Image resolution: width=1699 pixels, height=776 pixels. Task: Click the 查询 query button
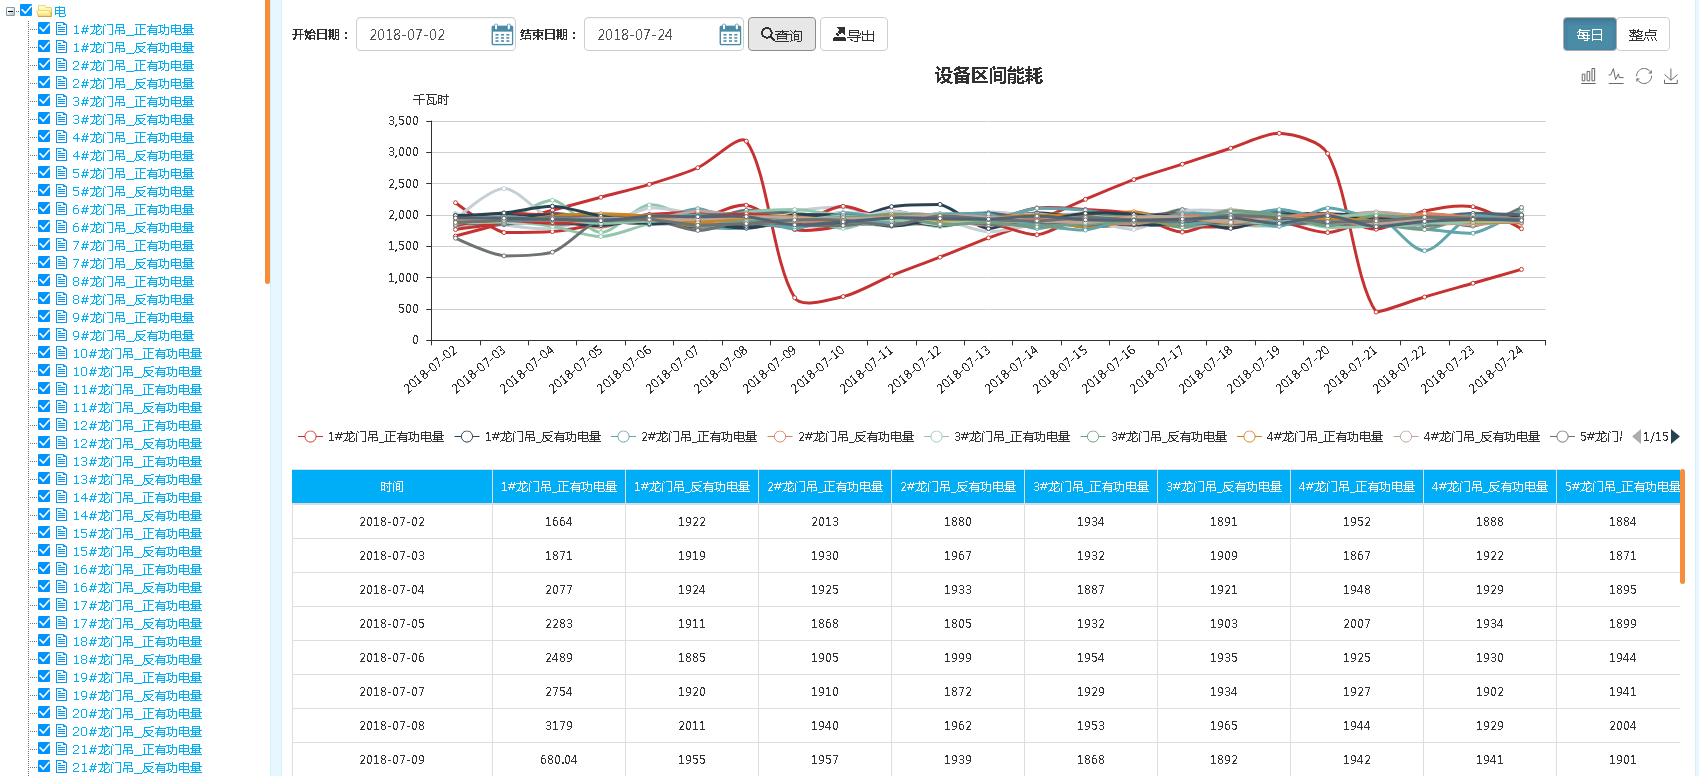[782, 35]
